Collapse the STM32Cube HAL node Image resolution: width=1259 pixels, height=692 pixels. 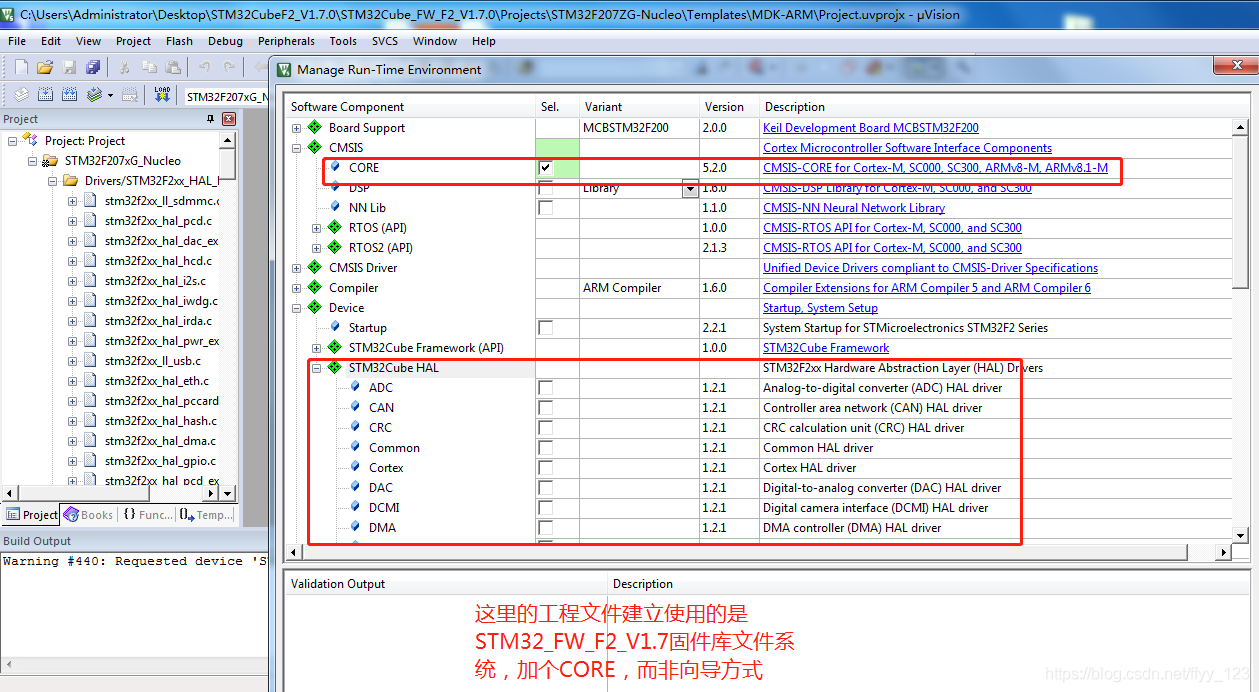316,368
